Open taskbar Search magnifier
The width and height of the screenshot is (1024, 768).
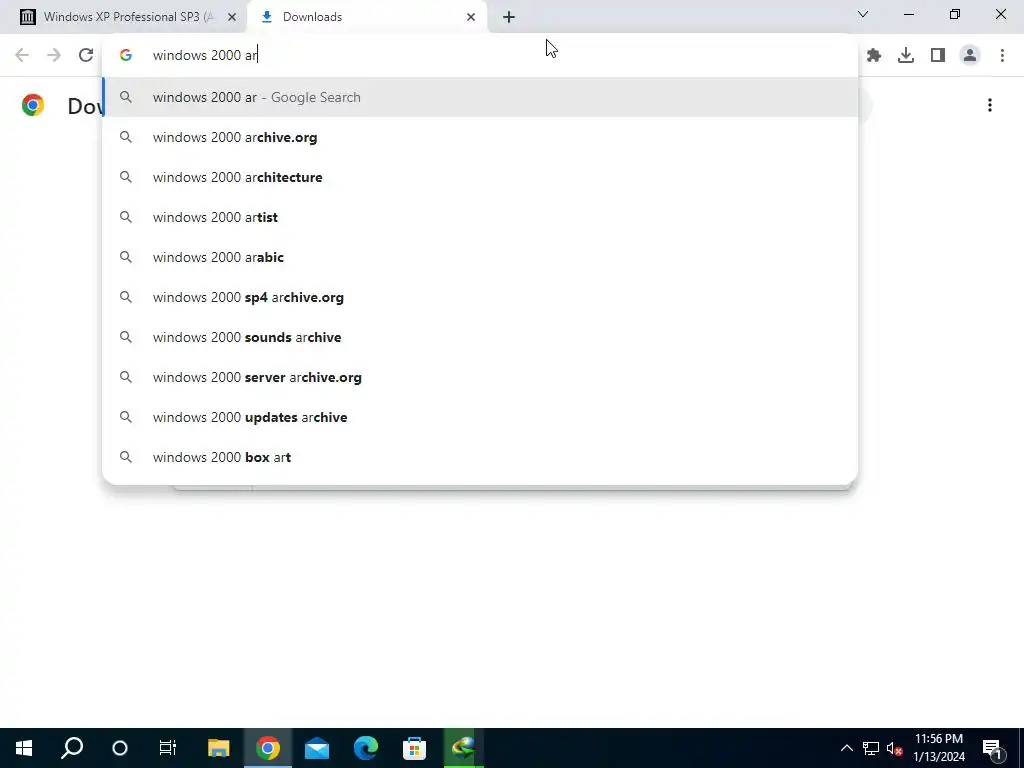(x=72, y=748)
